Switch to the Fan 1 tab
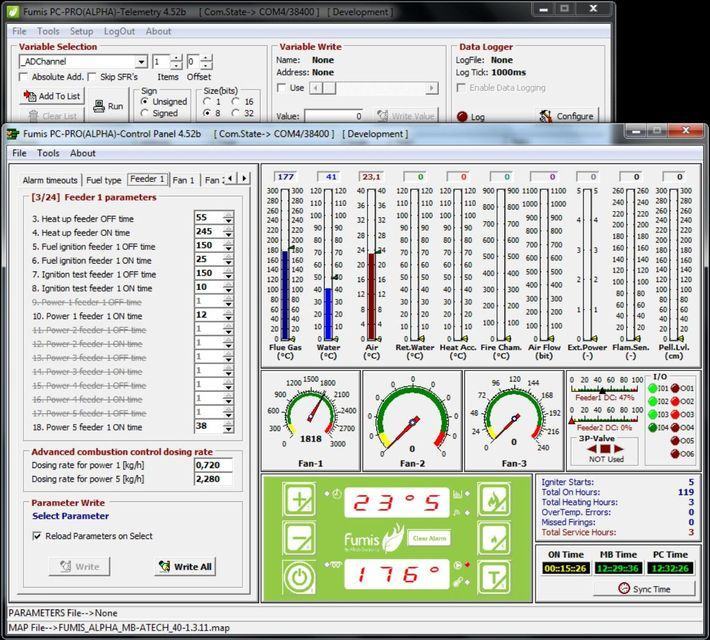710x640 pixels. (183, 180)
